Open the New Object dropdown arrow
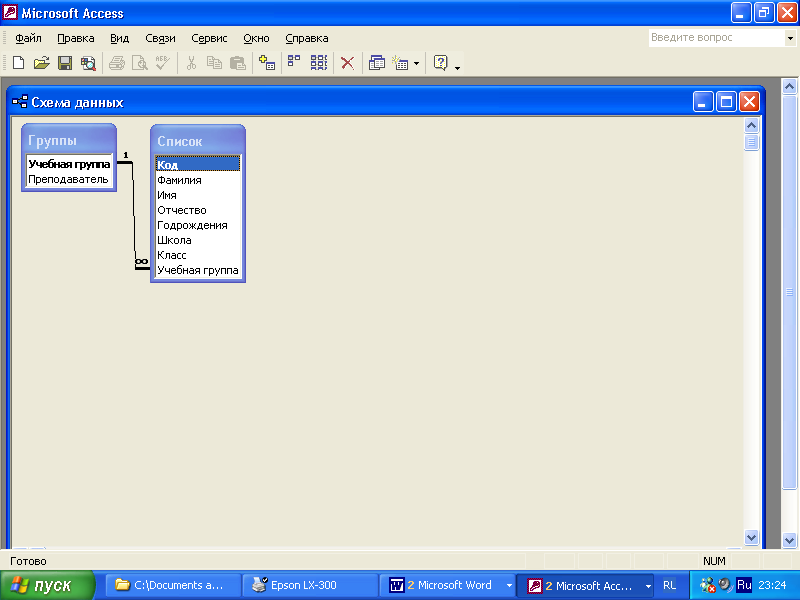 click(416, 64)
